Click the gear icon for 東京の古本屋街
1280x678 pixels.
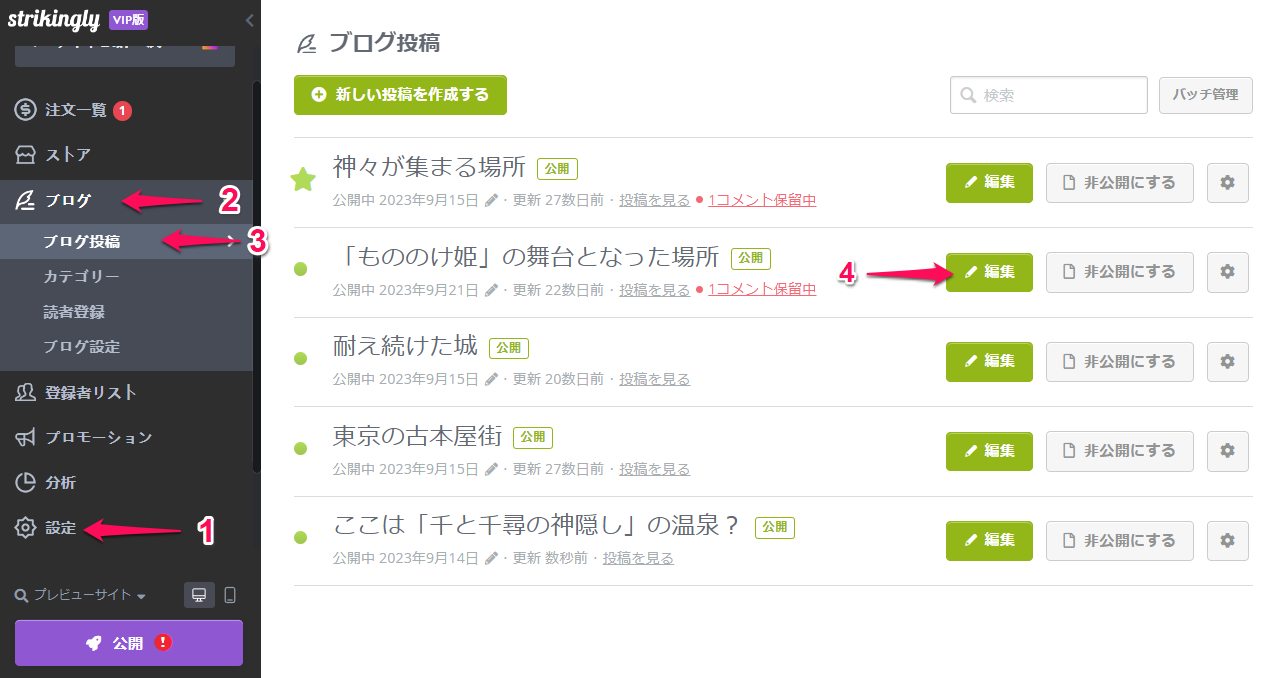coord(1228,451)
